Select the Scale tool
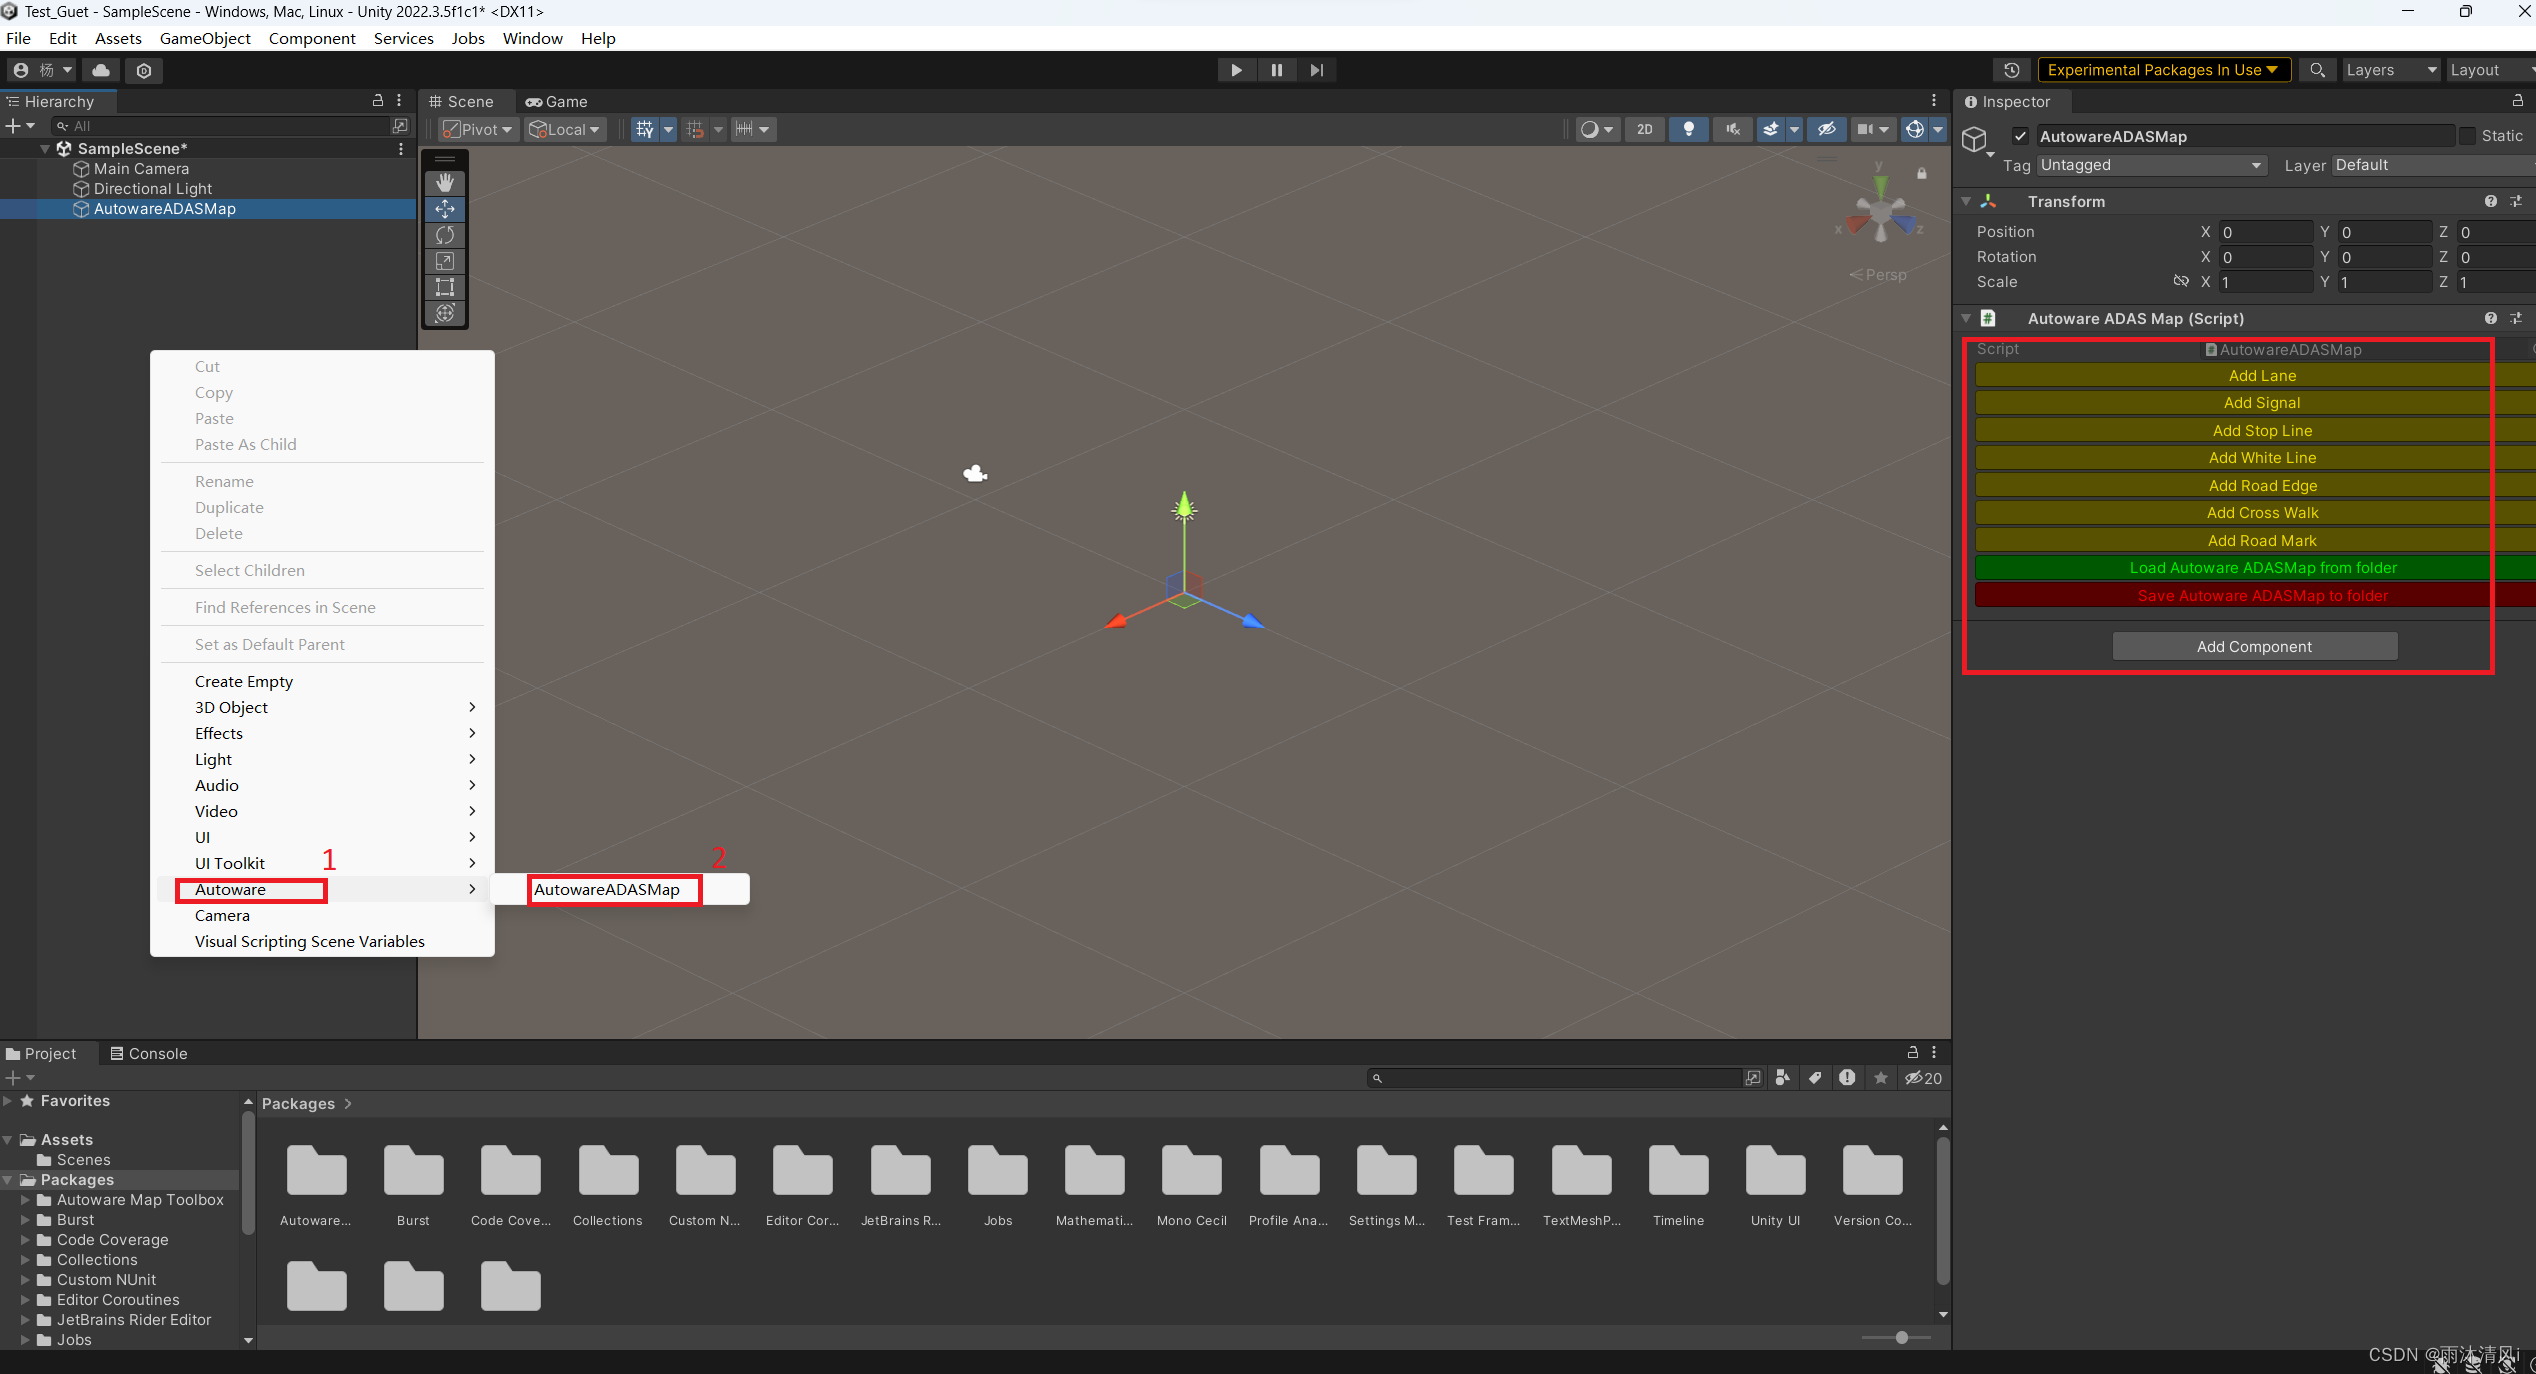 445,261
